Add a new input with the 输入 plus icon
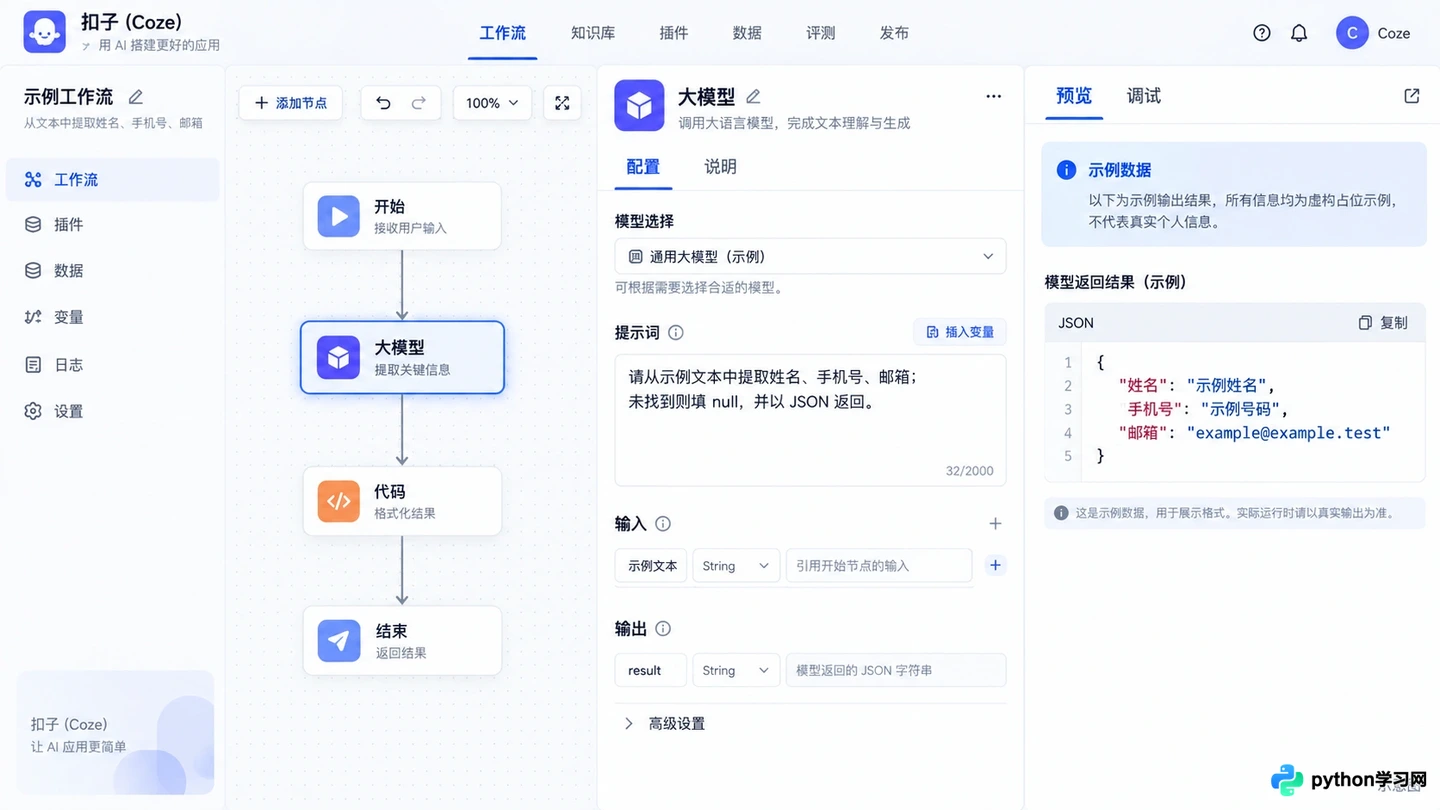This screenshot has height=810, width=1440. [x=995, y=523]
